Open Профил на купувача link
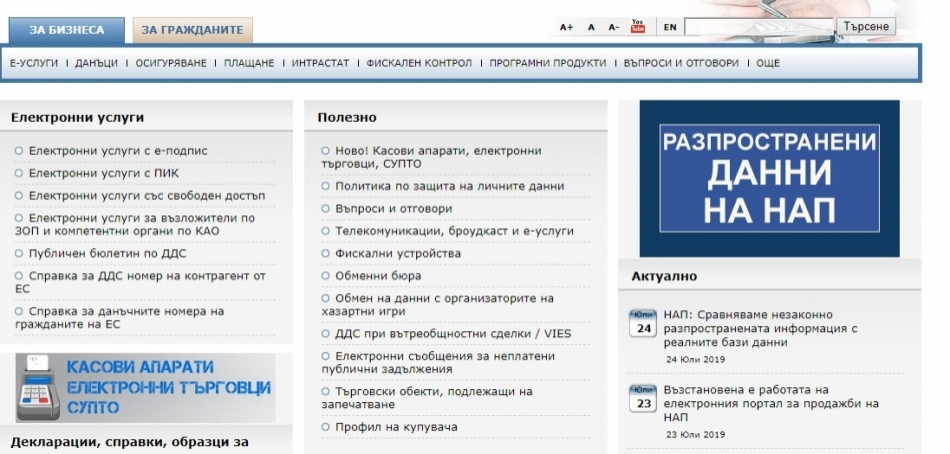This screenshot has width=950, height=454. pyautogui.click(x=396, y=427)
